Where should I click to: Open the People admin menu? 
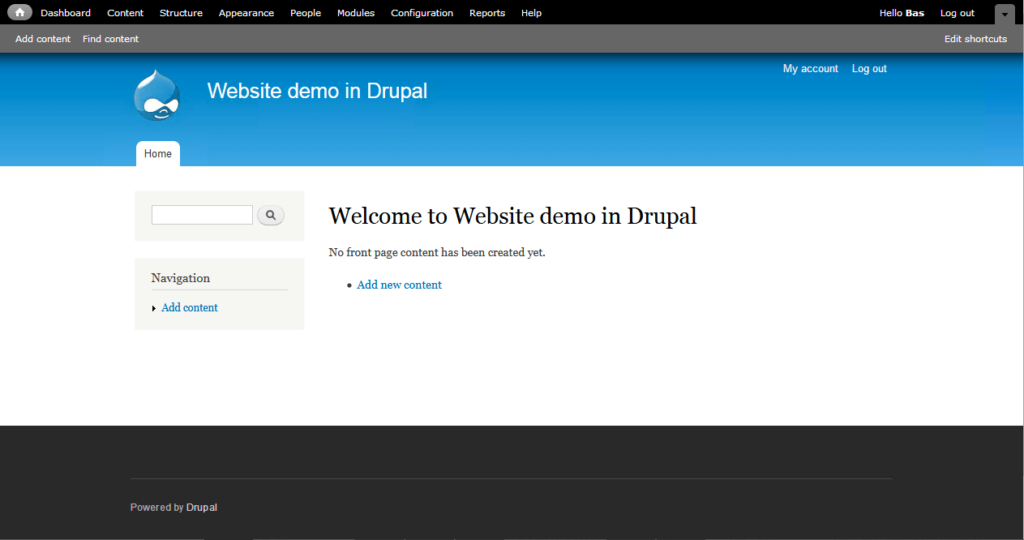coord(305,13)
